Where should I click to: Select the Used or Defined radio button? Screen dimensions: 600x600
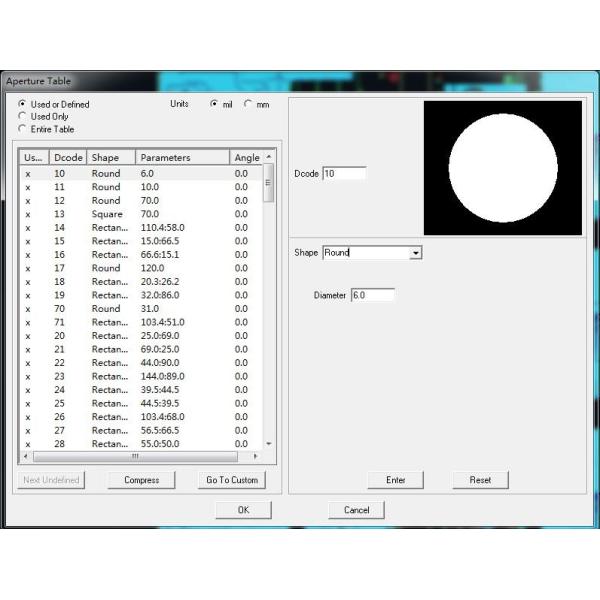[23, 104]
